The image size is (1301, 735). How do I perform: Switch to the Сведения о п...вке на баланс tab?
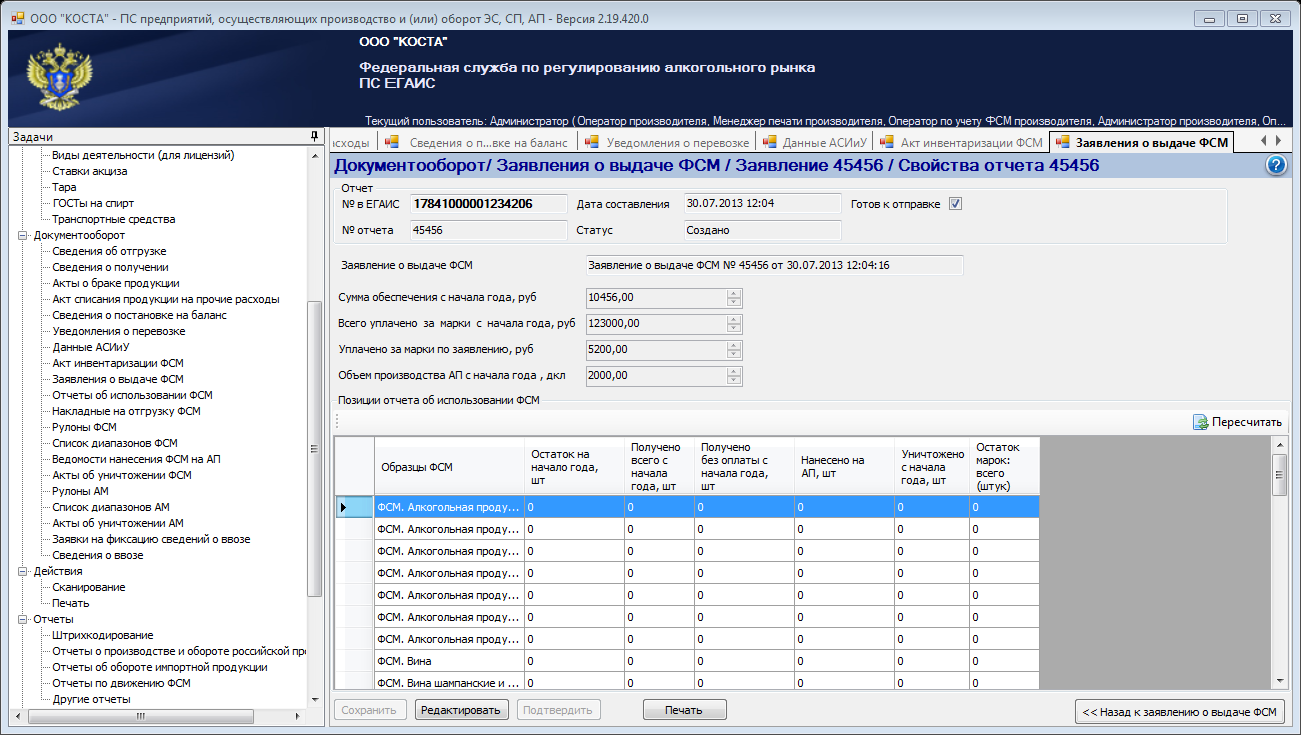[x=478, y=142]
